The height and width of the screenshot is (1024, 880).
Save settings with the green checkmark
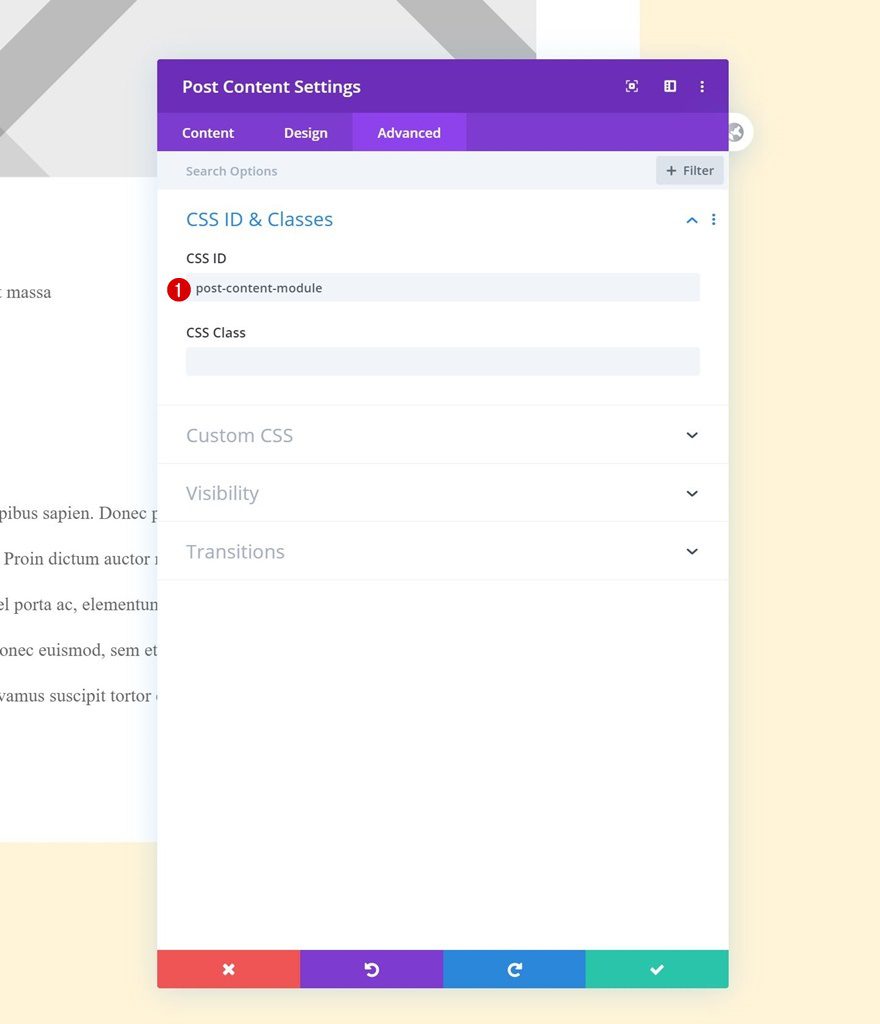tap(657, 969)
